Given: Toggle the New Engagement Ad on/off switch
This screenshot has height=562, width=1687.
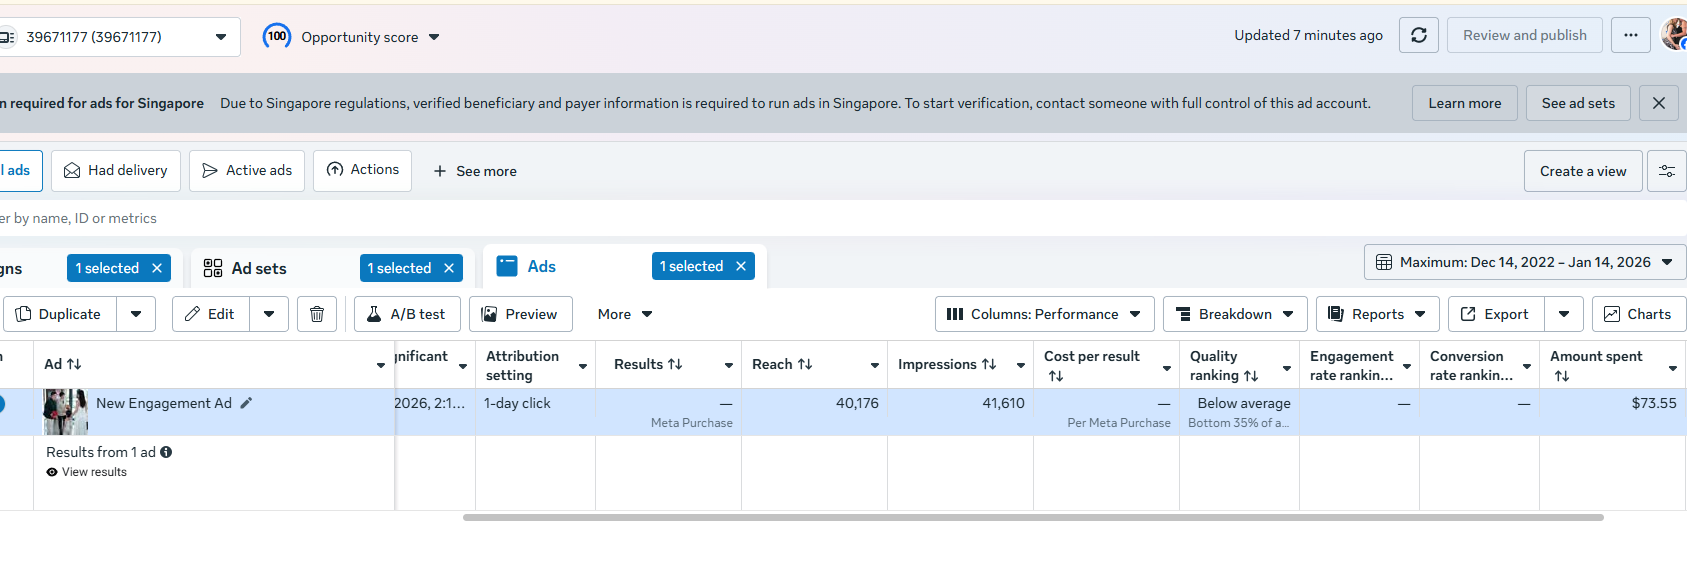Looking at the screenshot, I should 1,404.
